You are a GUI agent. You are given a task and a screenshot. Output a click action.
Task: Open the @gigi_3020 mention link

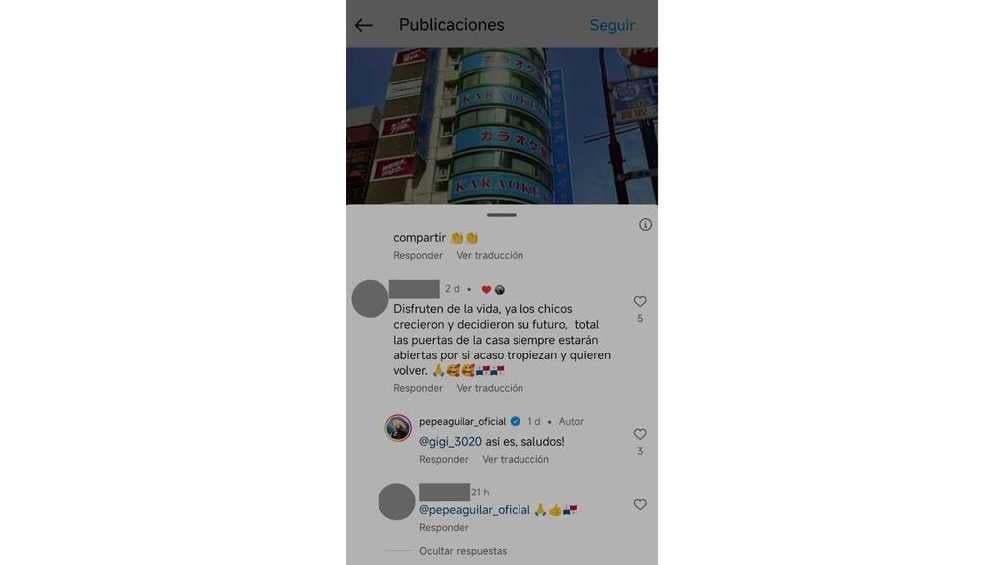point(450,442)
